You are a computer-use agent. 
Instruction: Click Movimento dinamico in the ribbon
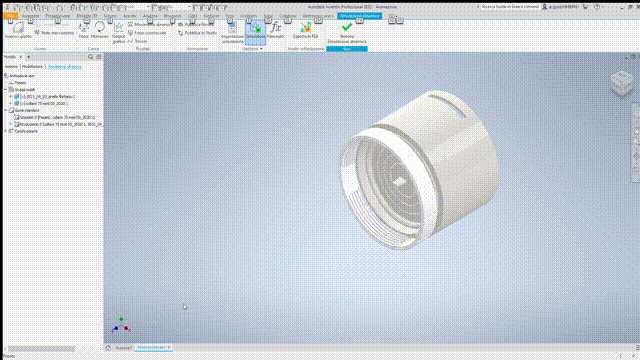[x=150, y=24]
